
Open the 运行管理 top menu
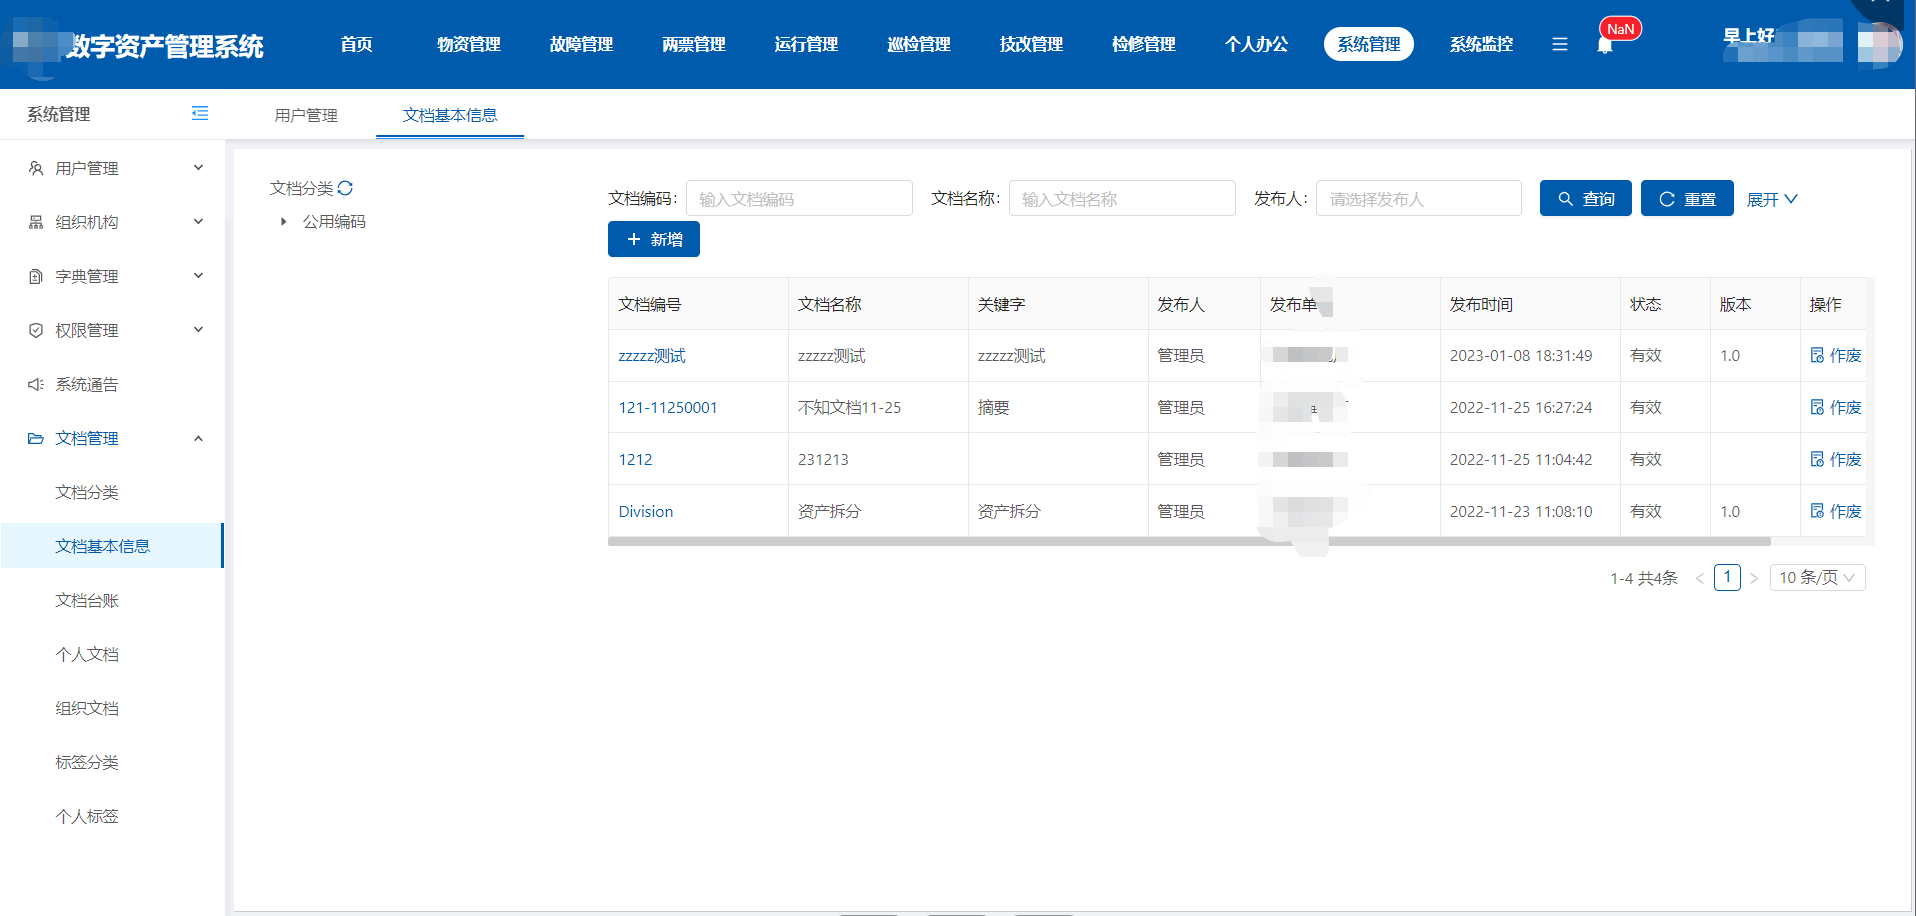tap(806, 44)
